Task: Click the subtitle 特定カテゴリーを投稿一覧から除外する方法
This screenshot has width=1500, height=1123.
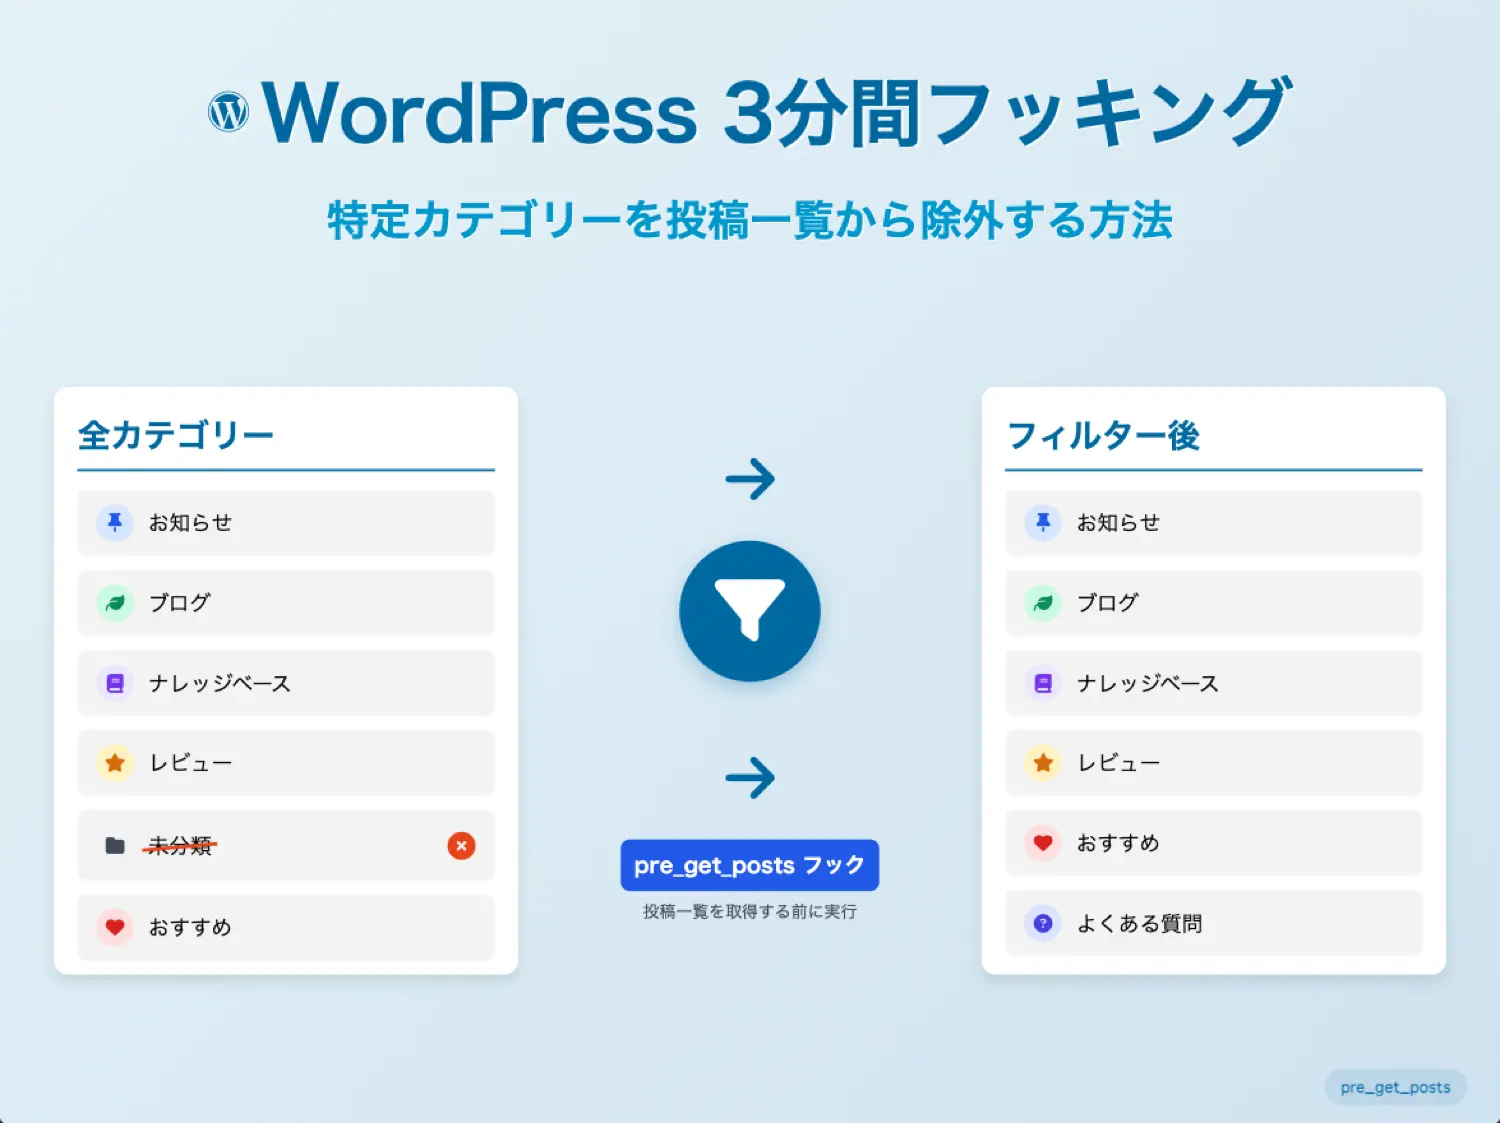Action: [750, 220]
